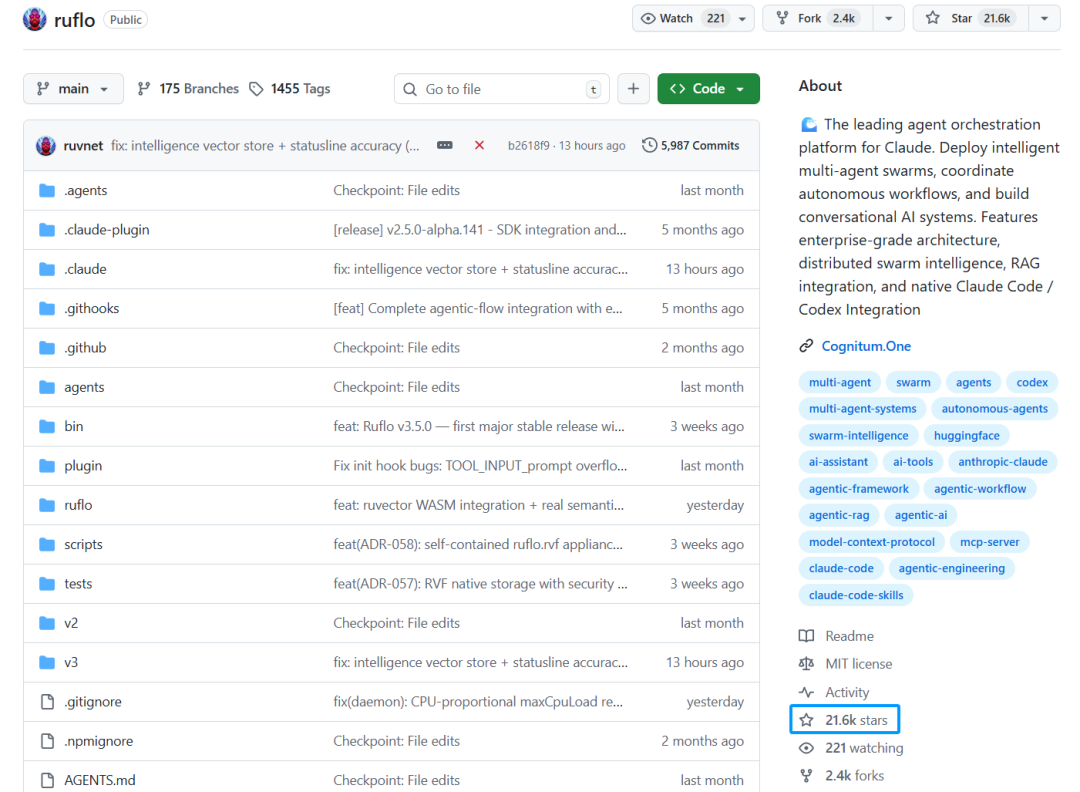This screenshot has width=1080, height=792.
Task: Click the failed status X icon
Action: tap(479, 145)
